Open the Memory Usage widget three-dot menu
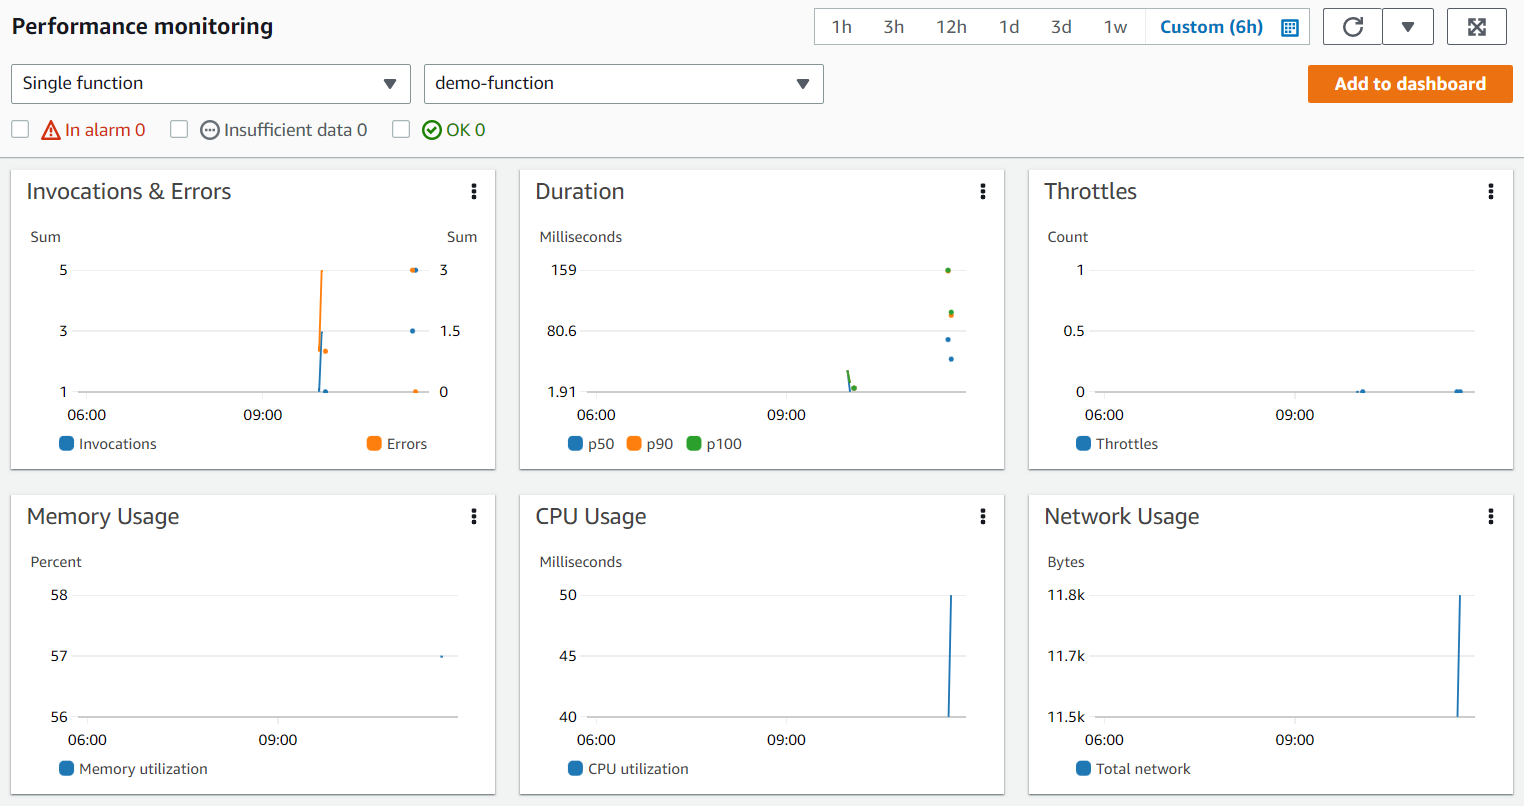The height and width of the screenshot is (806, 1524). pos(474,517)
